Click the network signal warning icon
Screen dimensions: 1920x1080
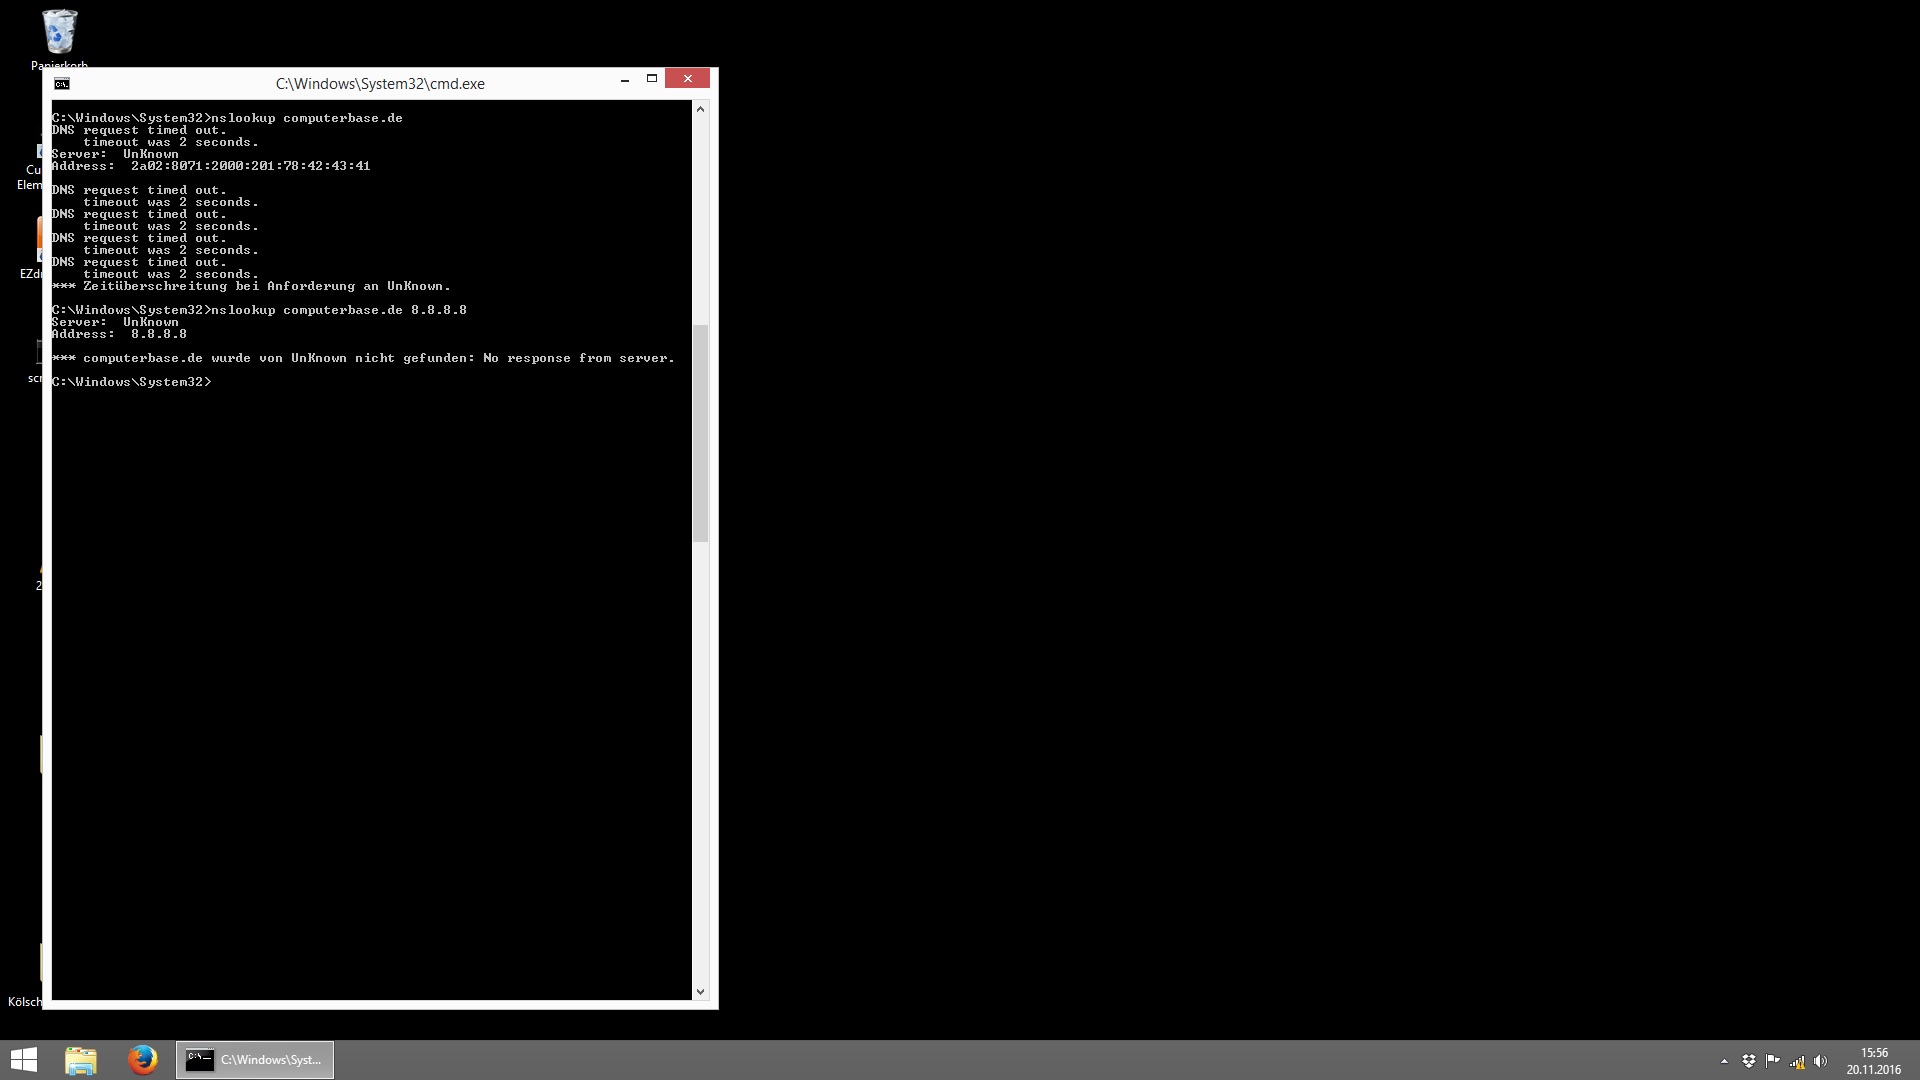click(1796, 1061)
